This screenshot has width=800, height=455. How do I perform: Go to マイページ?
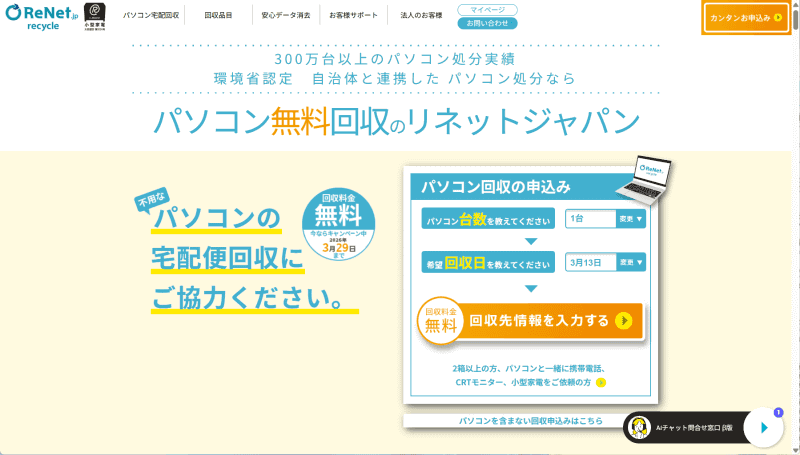pos(487,10)
